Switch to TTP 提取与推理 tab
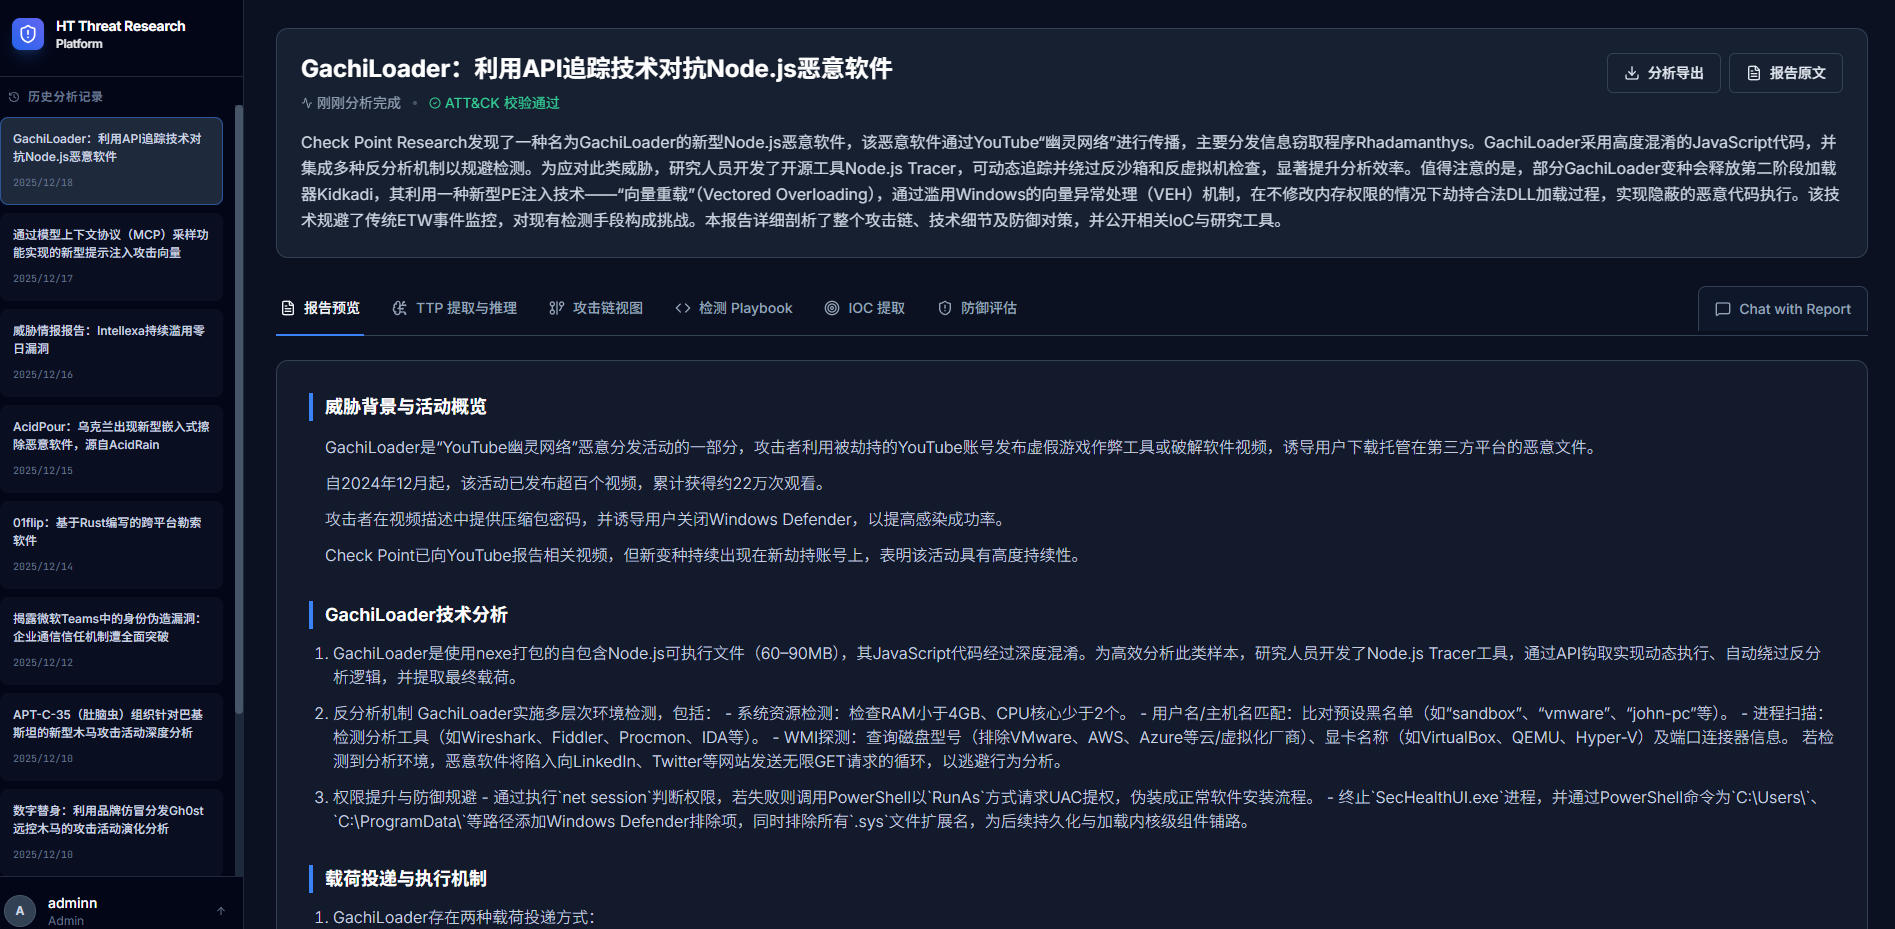This screenshot has width=1895, height=929. tap(455, 308)
